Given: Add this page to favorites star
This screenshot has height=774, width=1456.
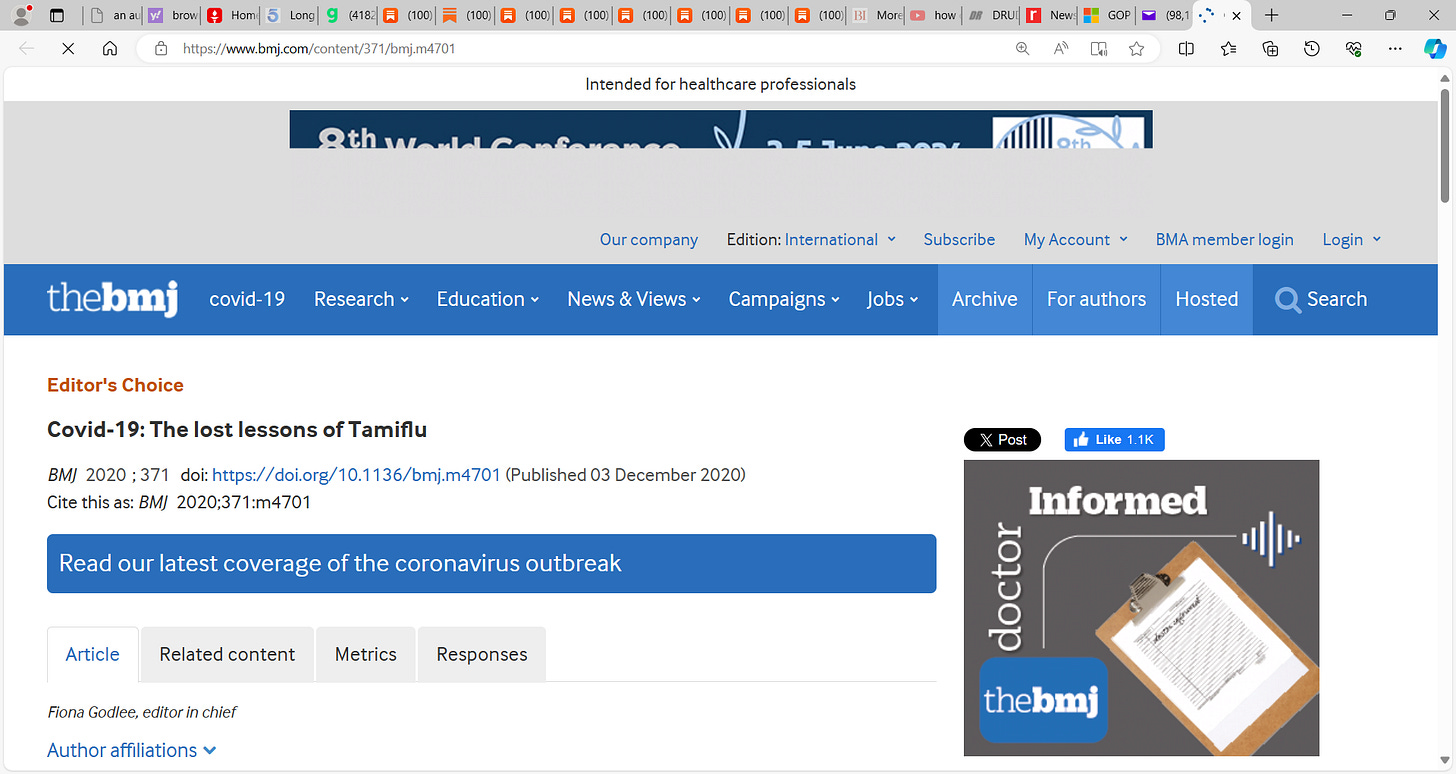Looking at the screenshot, I should click(1136, 48).
